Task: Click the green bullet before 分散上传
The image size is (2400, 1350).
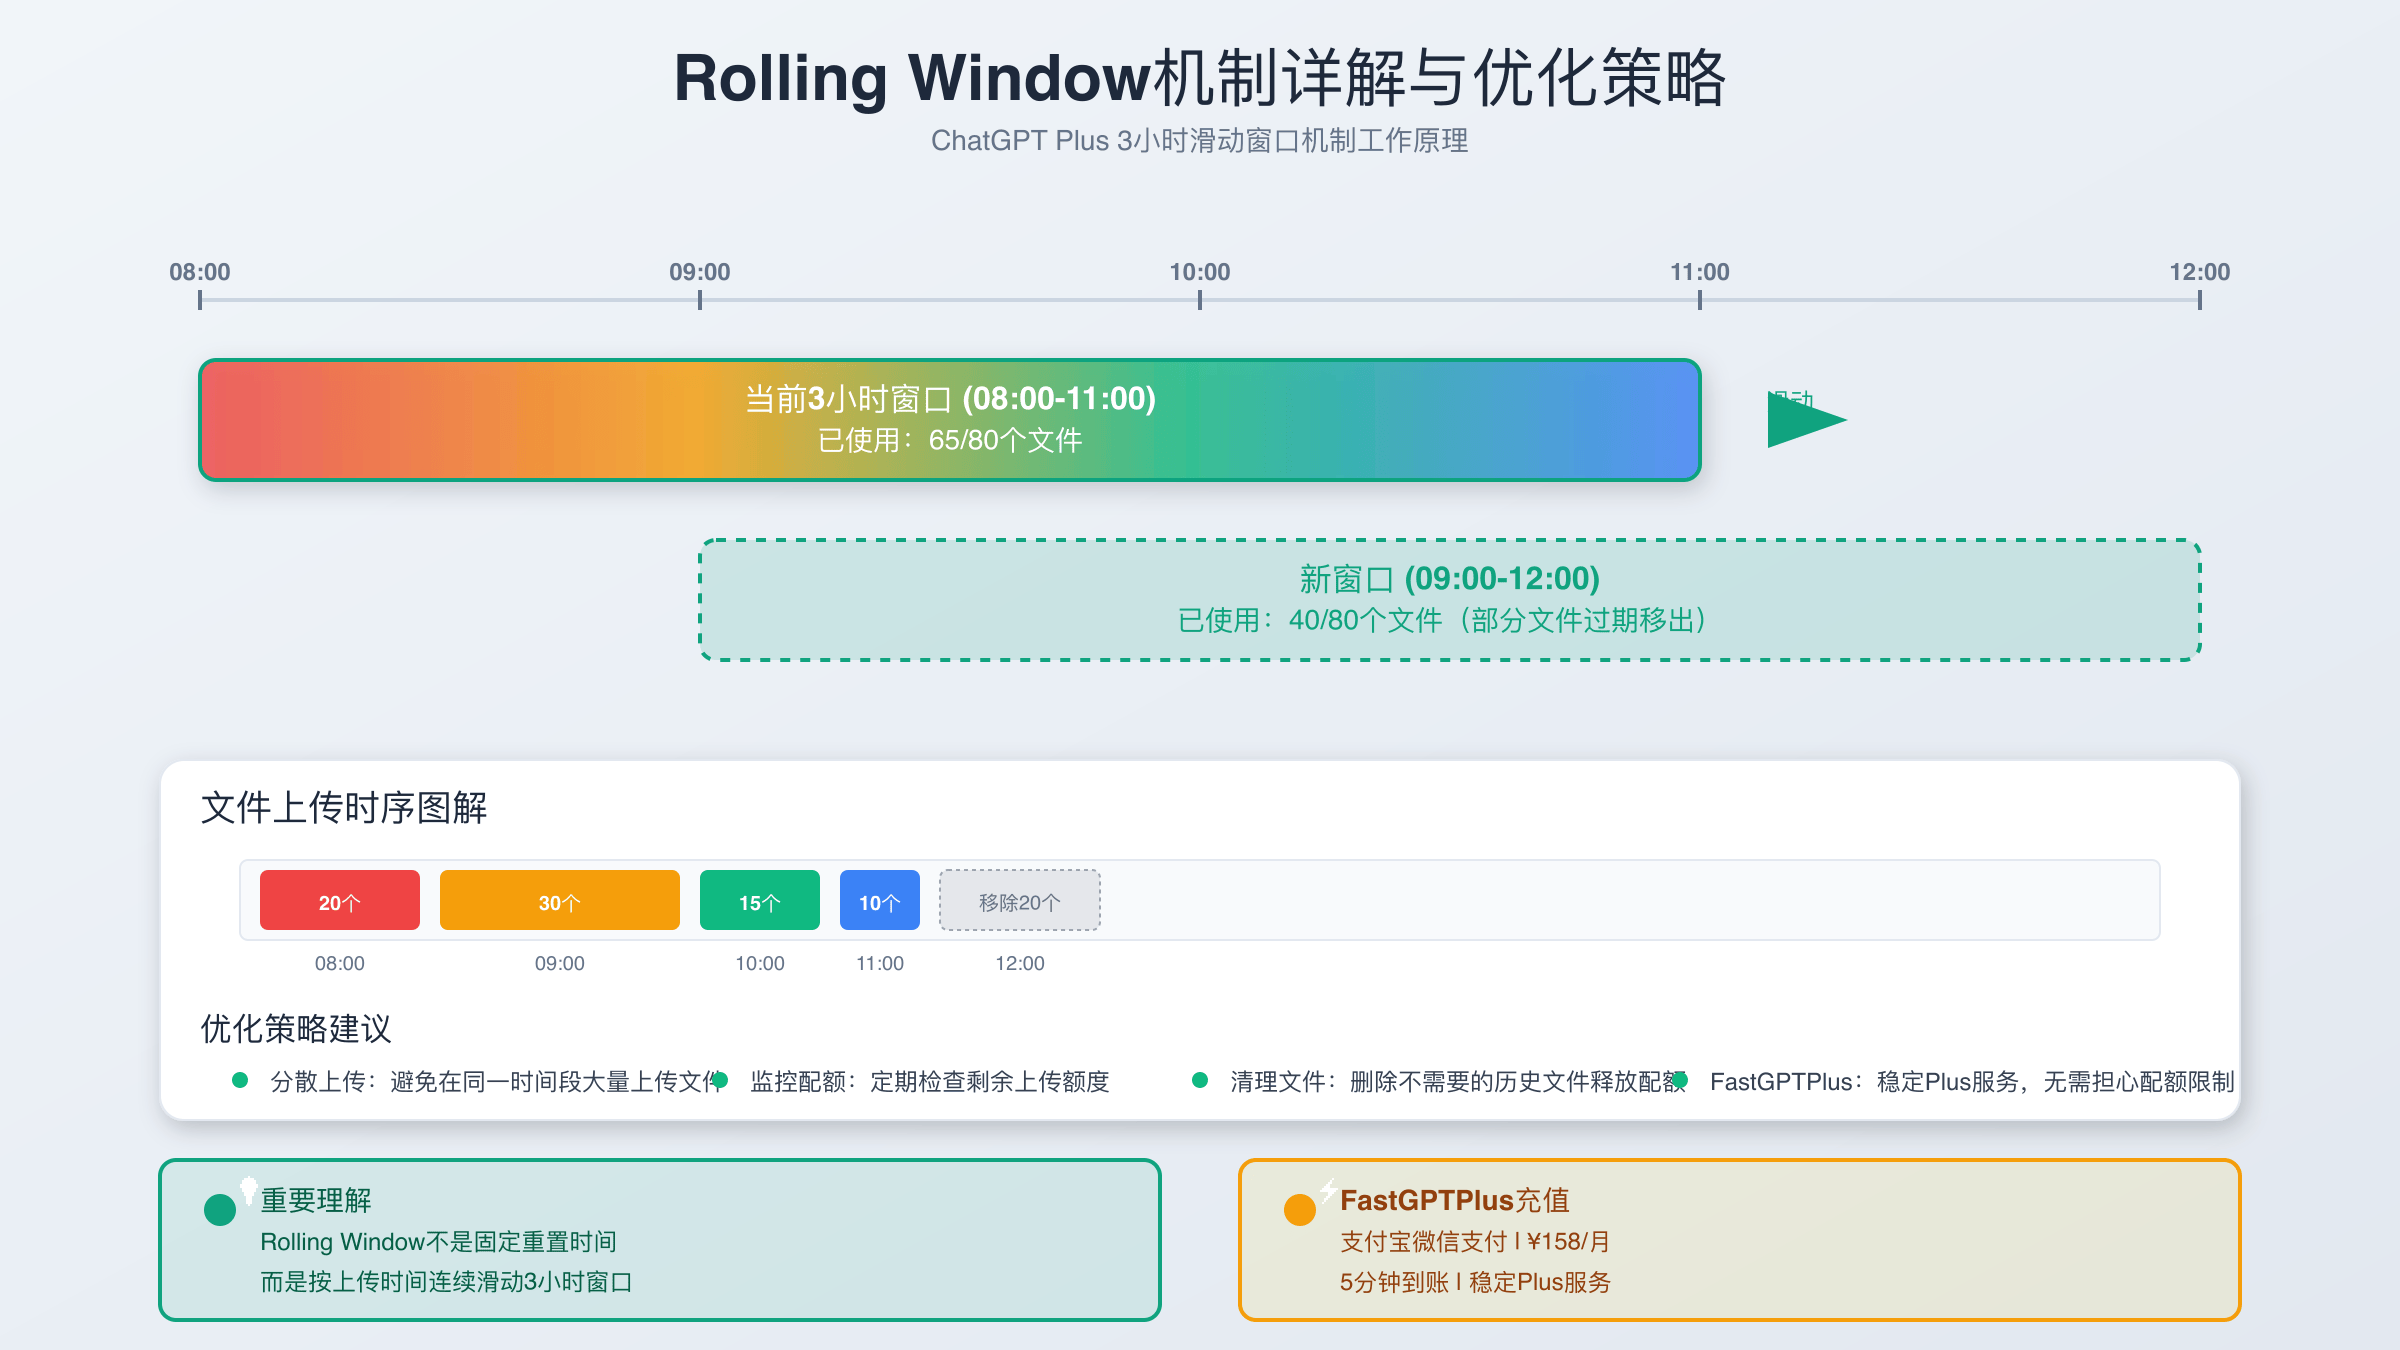Action: 240,1080
